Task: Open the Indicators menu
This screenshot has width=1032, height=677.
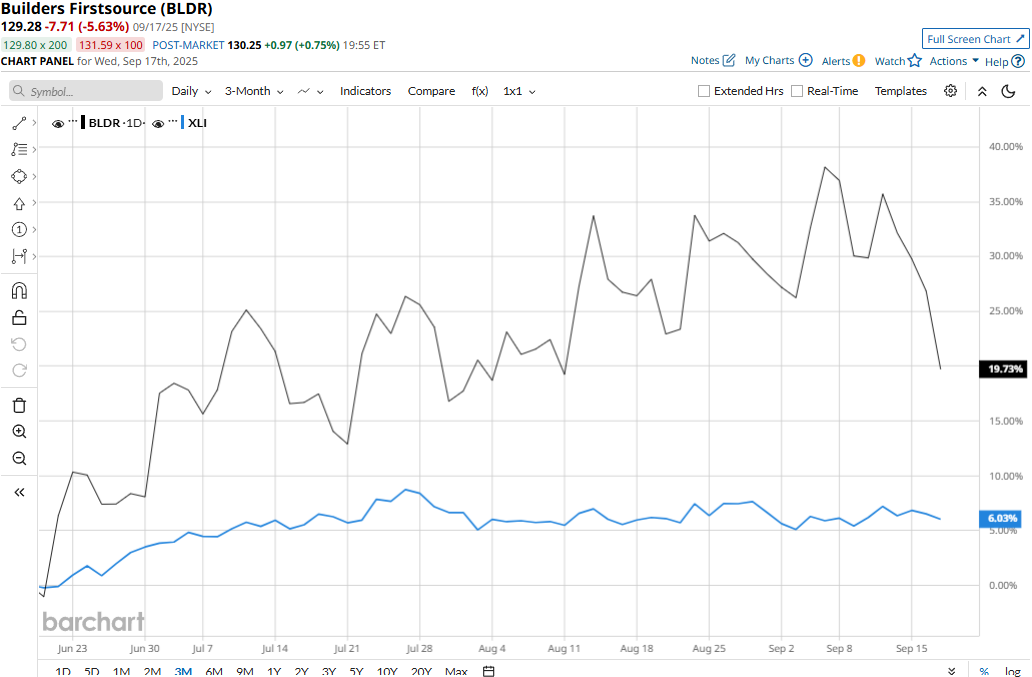Action: tap(365, 91)
